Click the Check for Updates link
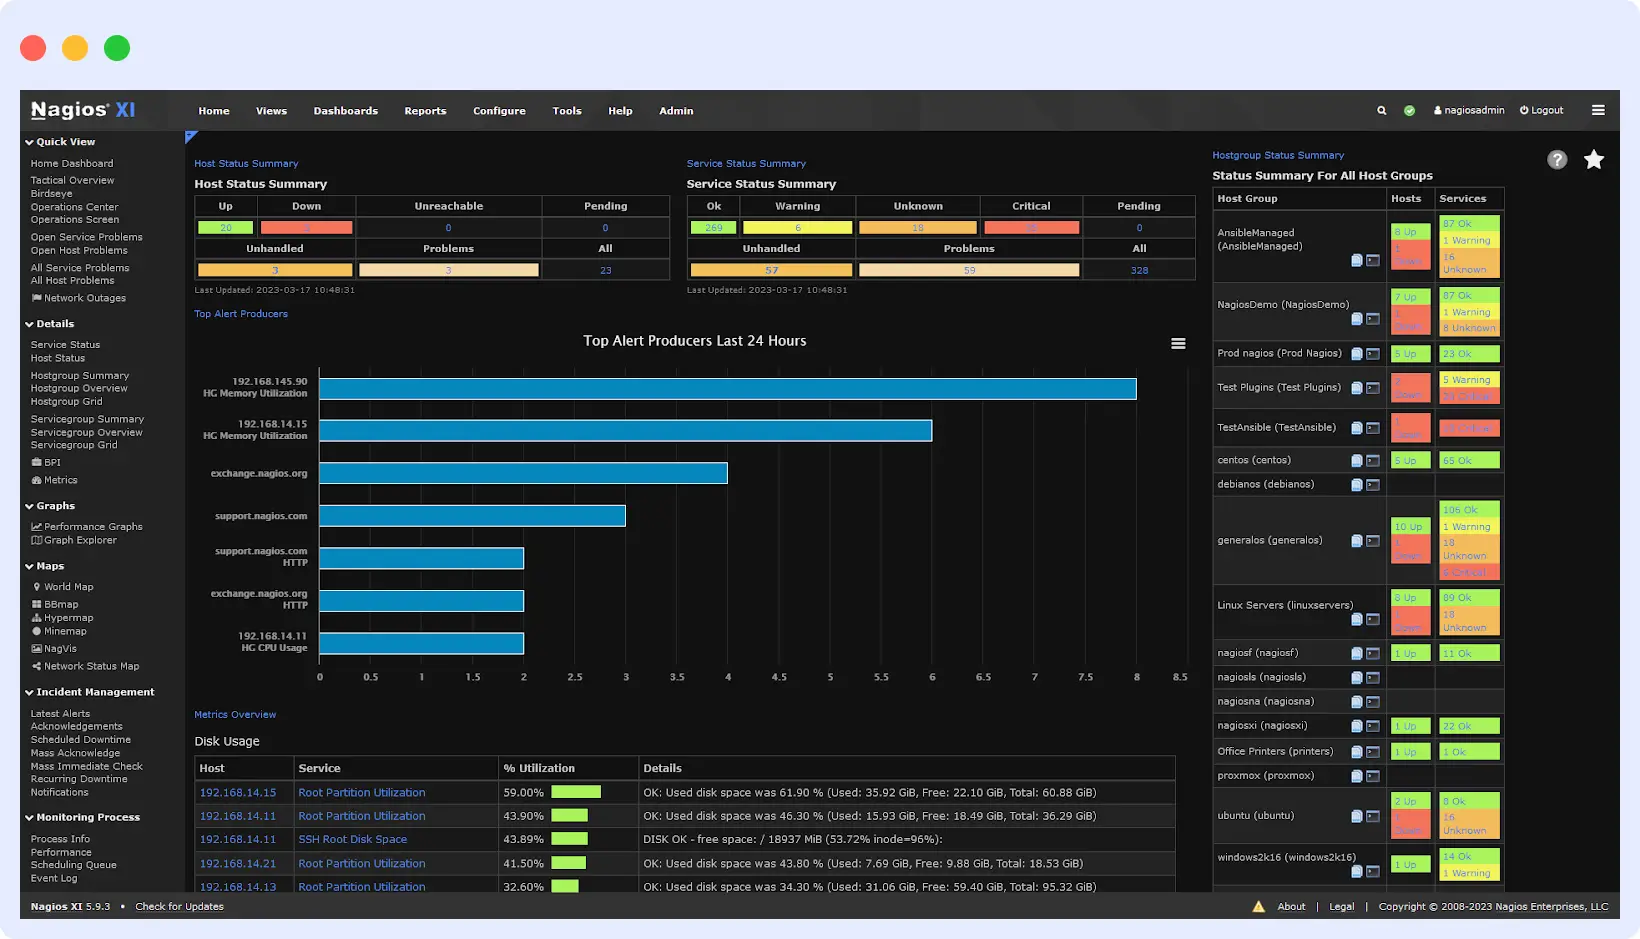The height and width of the screenshot is (939, 1640). [x=179, y=906]
